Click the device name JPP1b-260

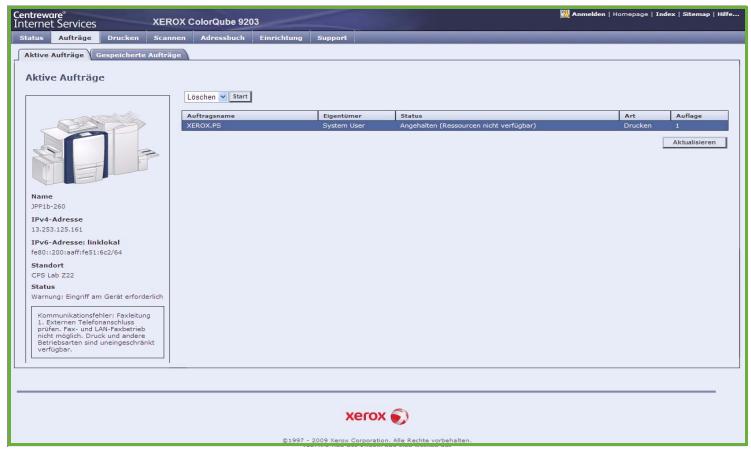[48, 207]
